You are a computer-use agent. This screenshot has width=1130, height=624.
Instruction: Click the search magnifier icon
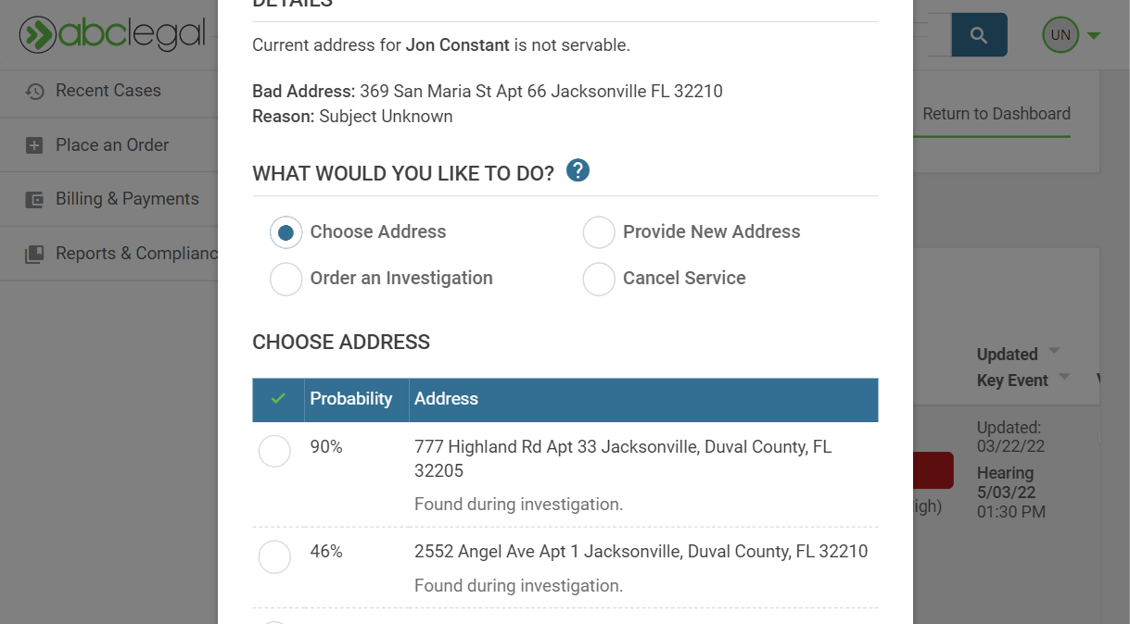(978, 34)
